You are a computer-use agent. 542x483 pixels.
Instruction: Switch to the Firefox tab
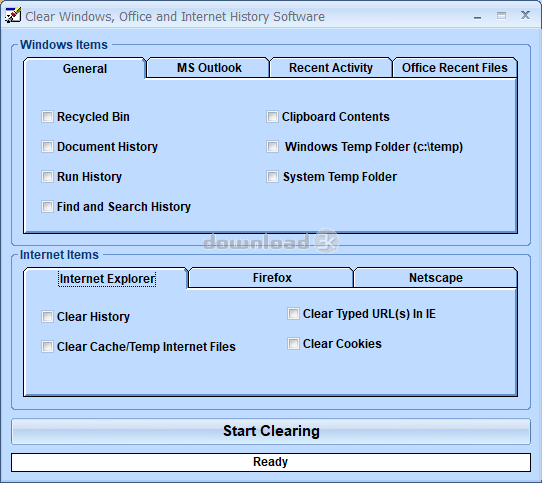[271, 278]
